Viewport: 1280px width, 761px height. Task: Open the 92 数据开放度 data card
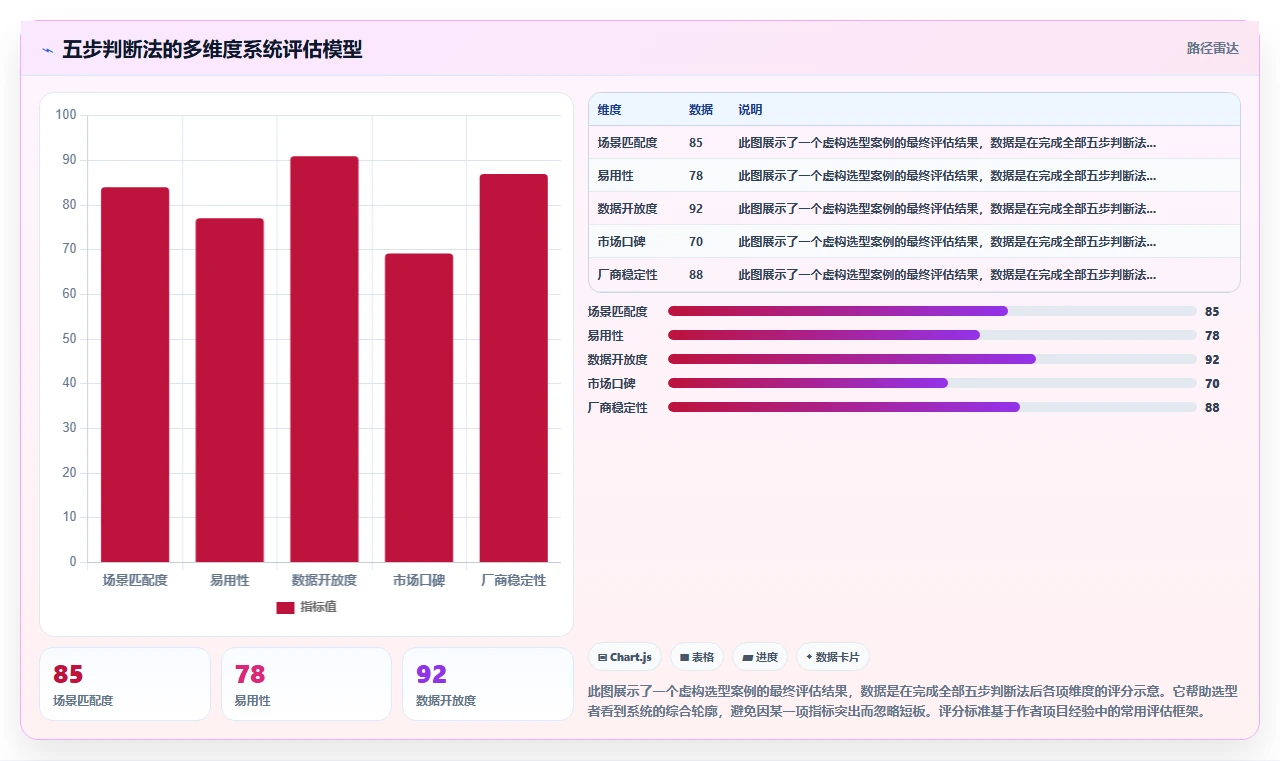(488, 684)
